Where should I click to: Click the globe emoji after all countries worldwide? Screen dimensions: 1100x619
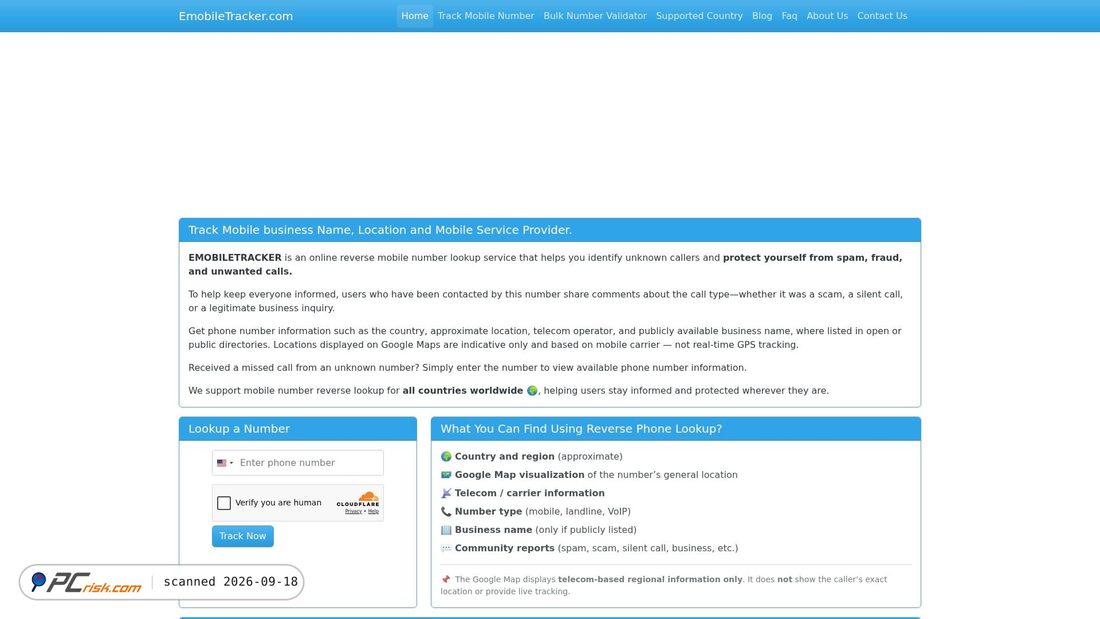532,391
